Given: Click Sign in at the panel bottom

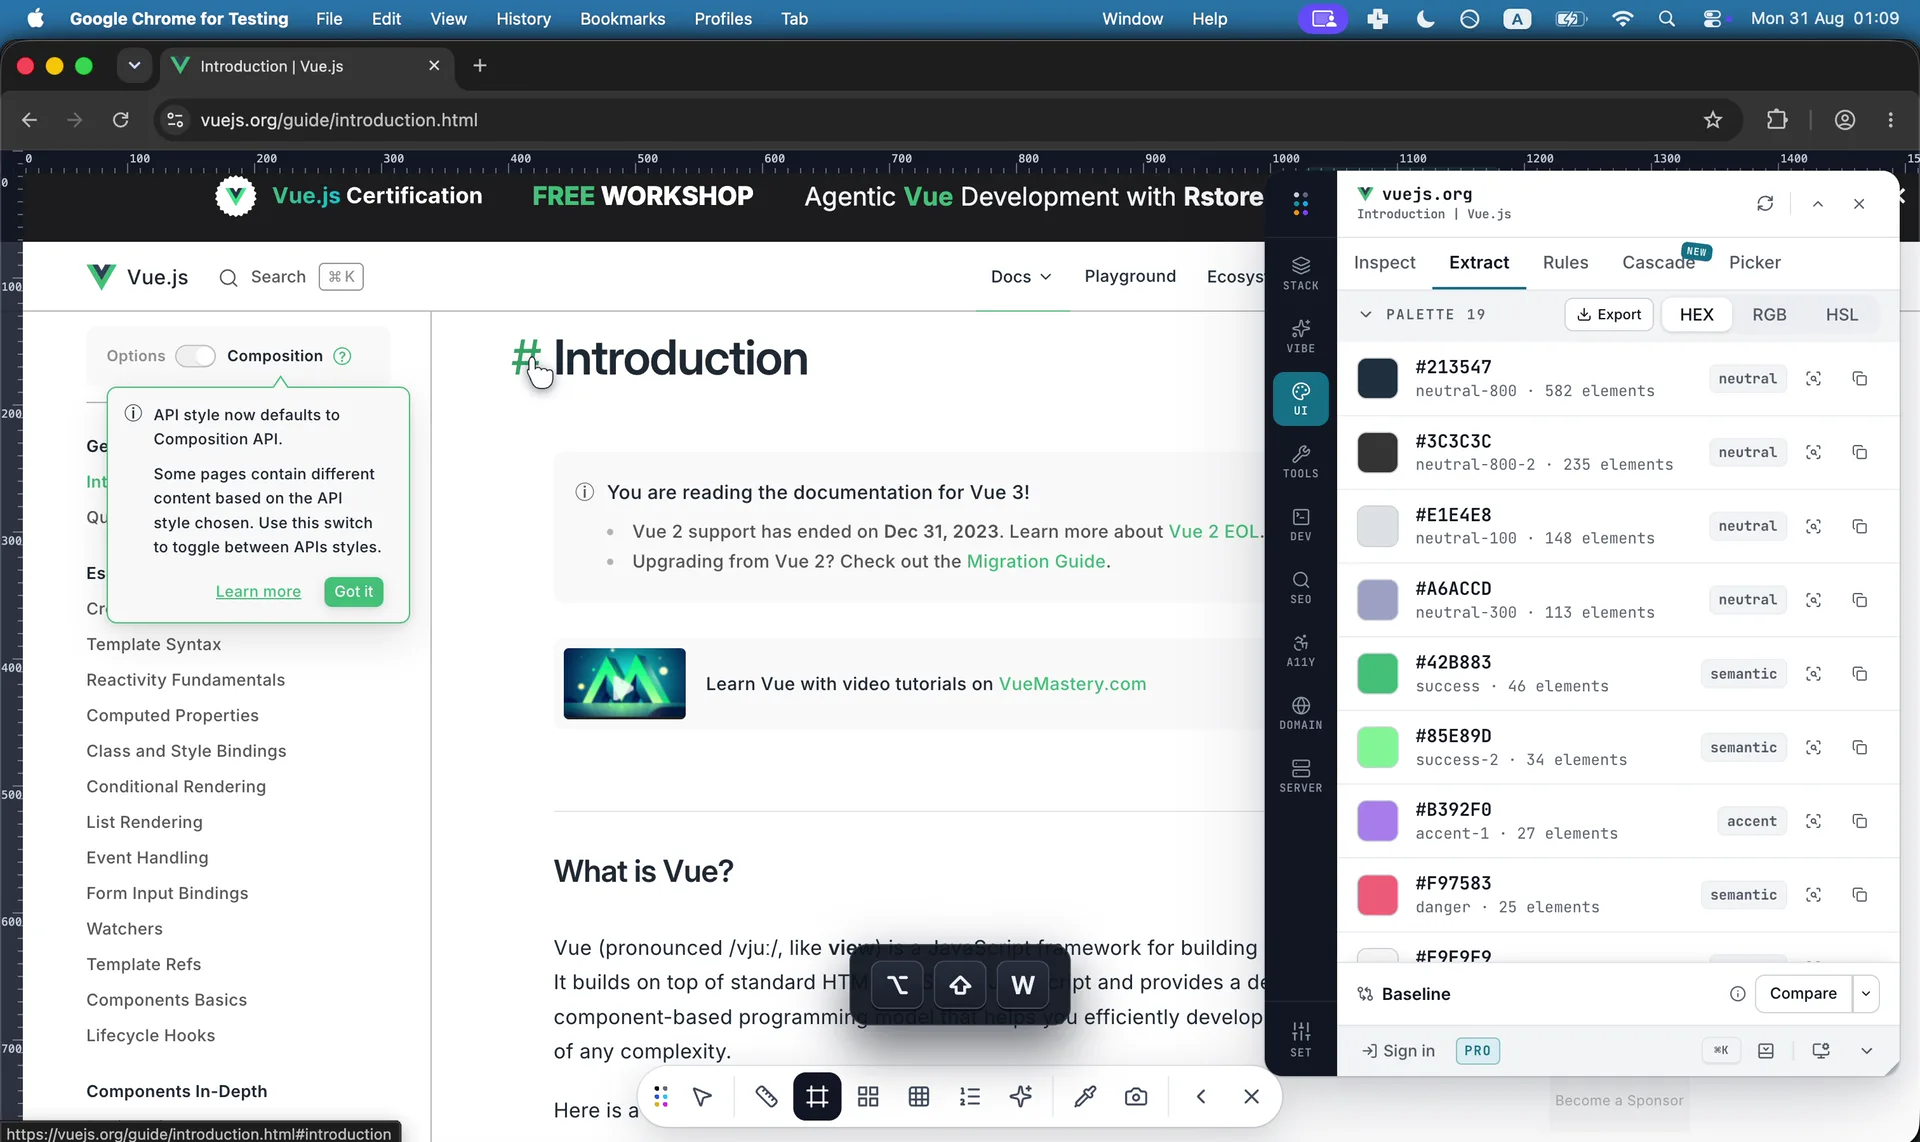Looking at the screenshot, I should pyautogui.click(x=1398, y=1051).
